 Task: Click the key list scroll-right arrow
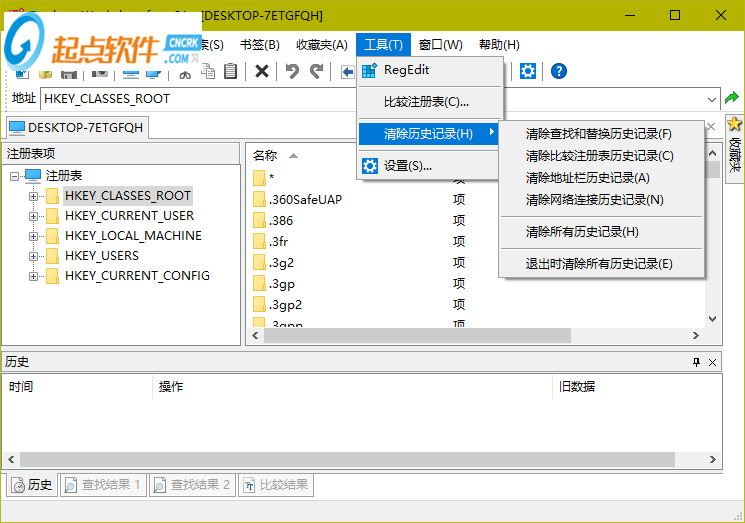tap(696, 335)
